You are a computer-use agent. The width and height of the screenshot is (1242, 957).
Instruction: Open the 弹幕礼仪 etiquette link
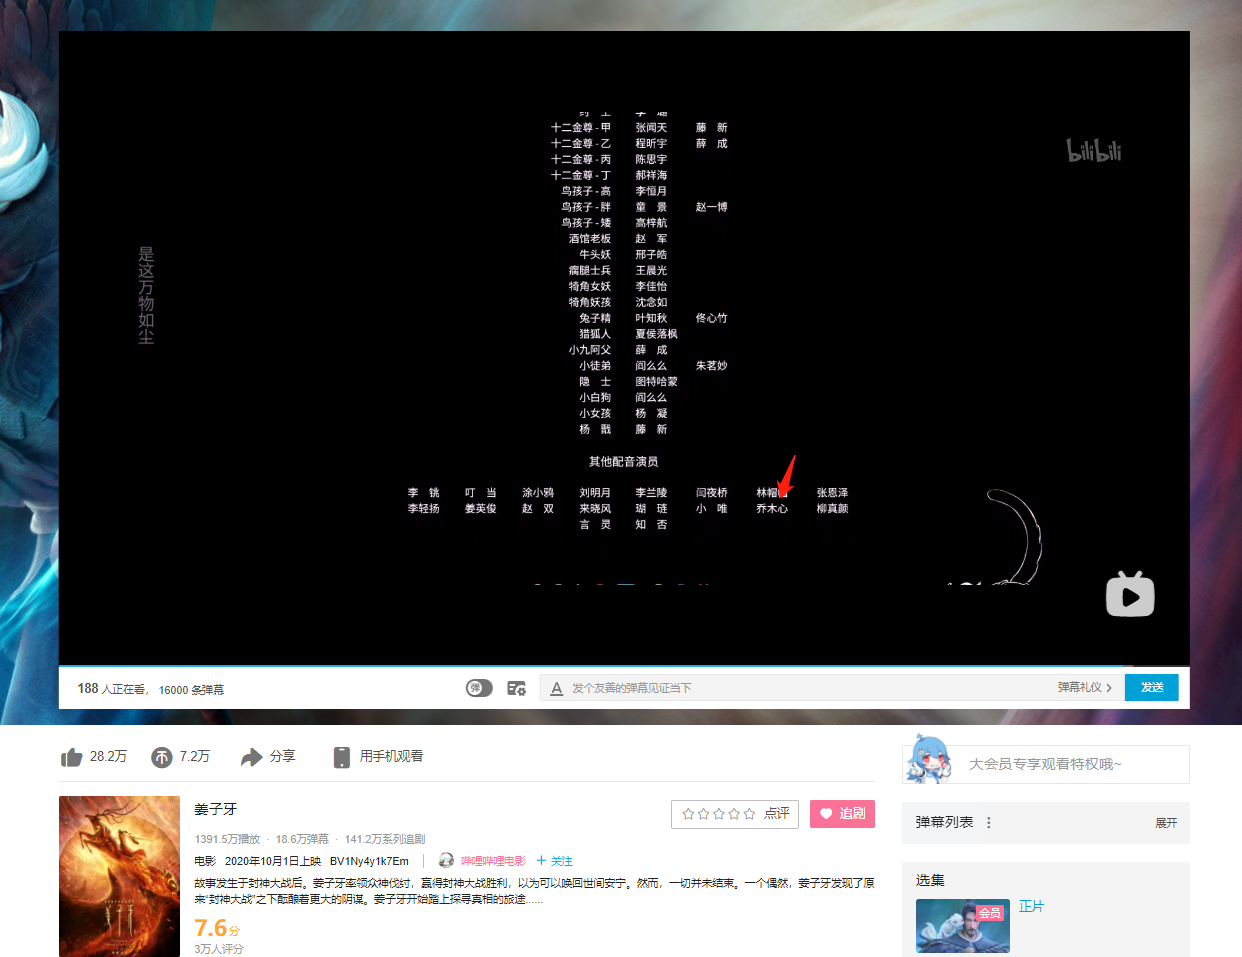pos(1084,687)
